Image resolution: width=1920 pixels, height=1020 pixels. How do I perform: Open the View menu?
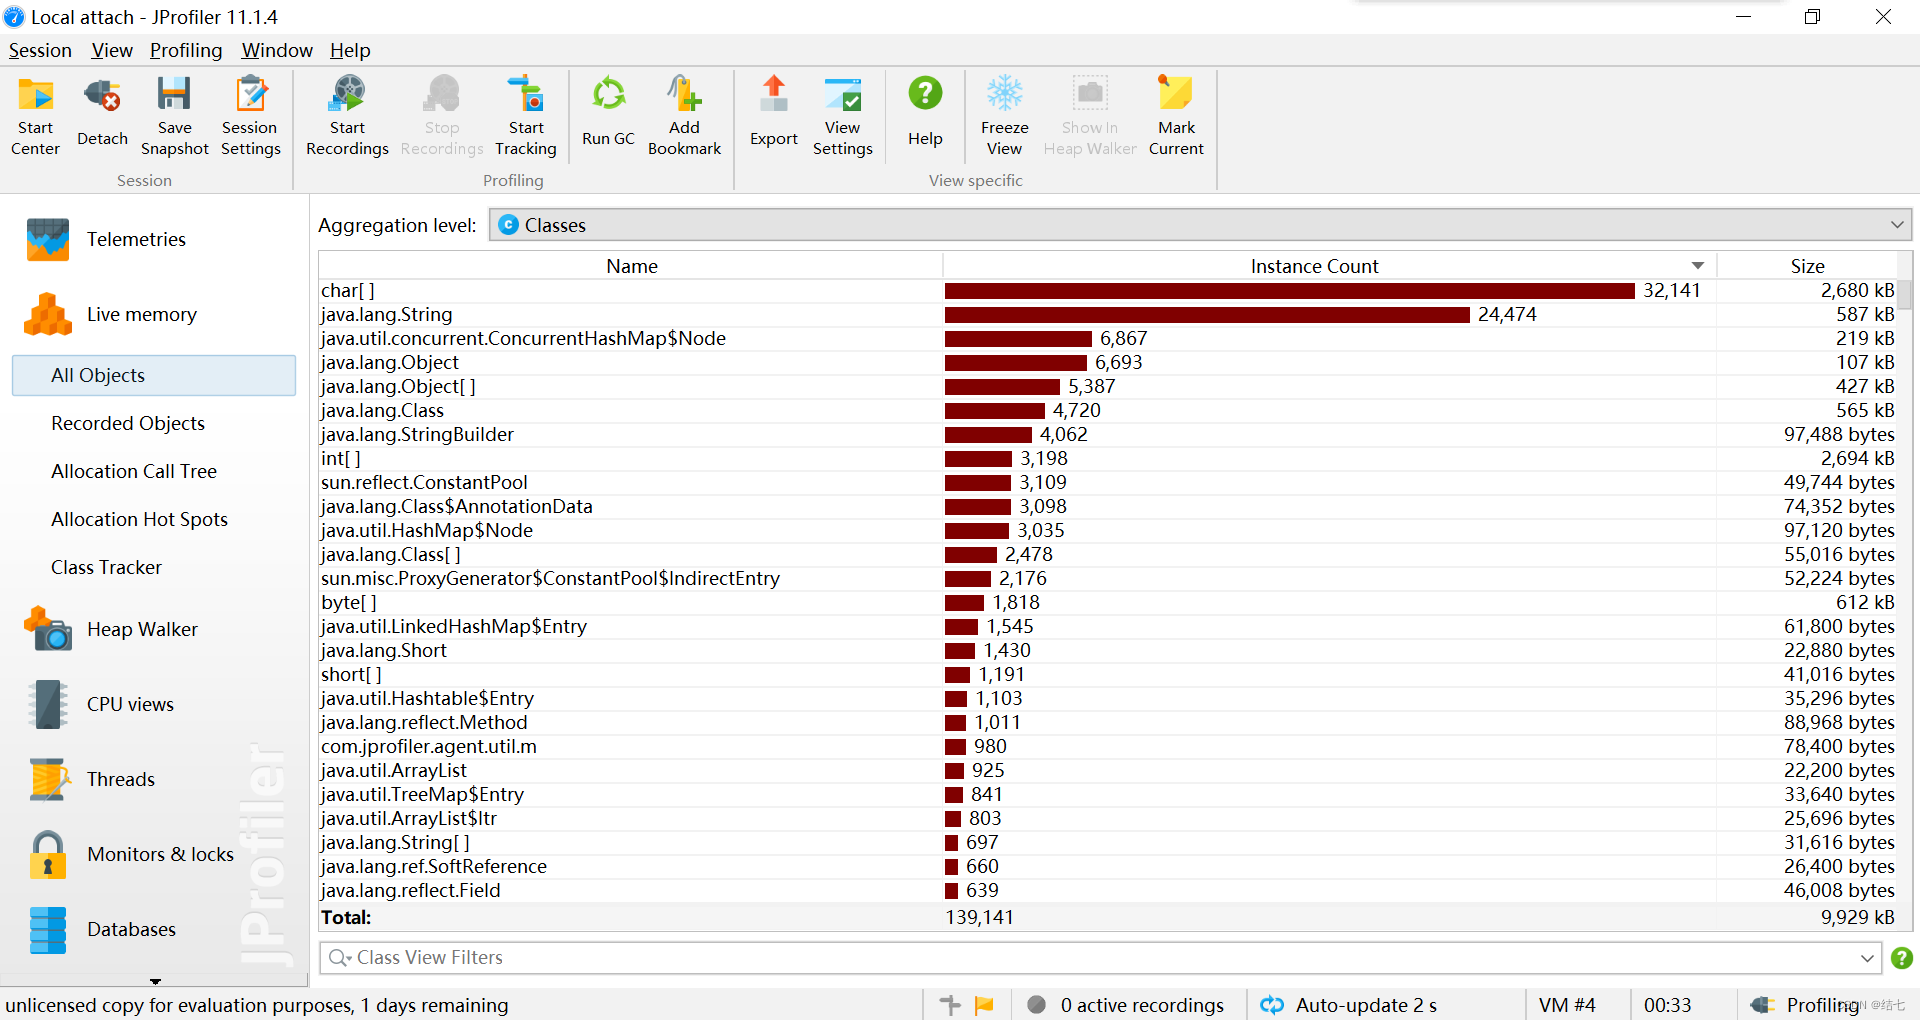112,50
